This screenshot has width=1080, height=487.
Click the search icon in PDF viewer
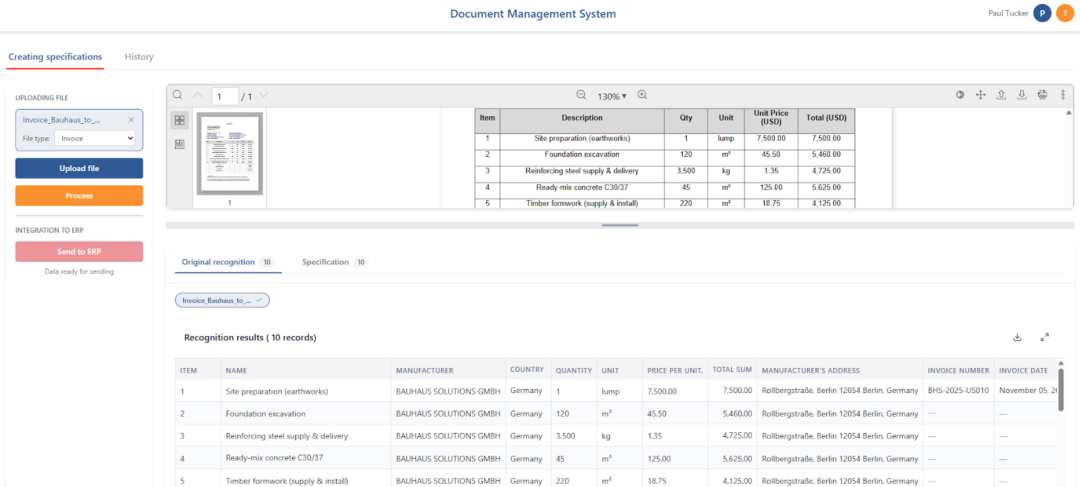(x=178, y=95)
